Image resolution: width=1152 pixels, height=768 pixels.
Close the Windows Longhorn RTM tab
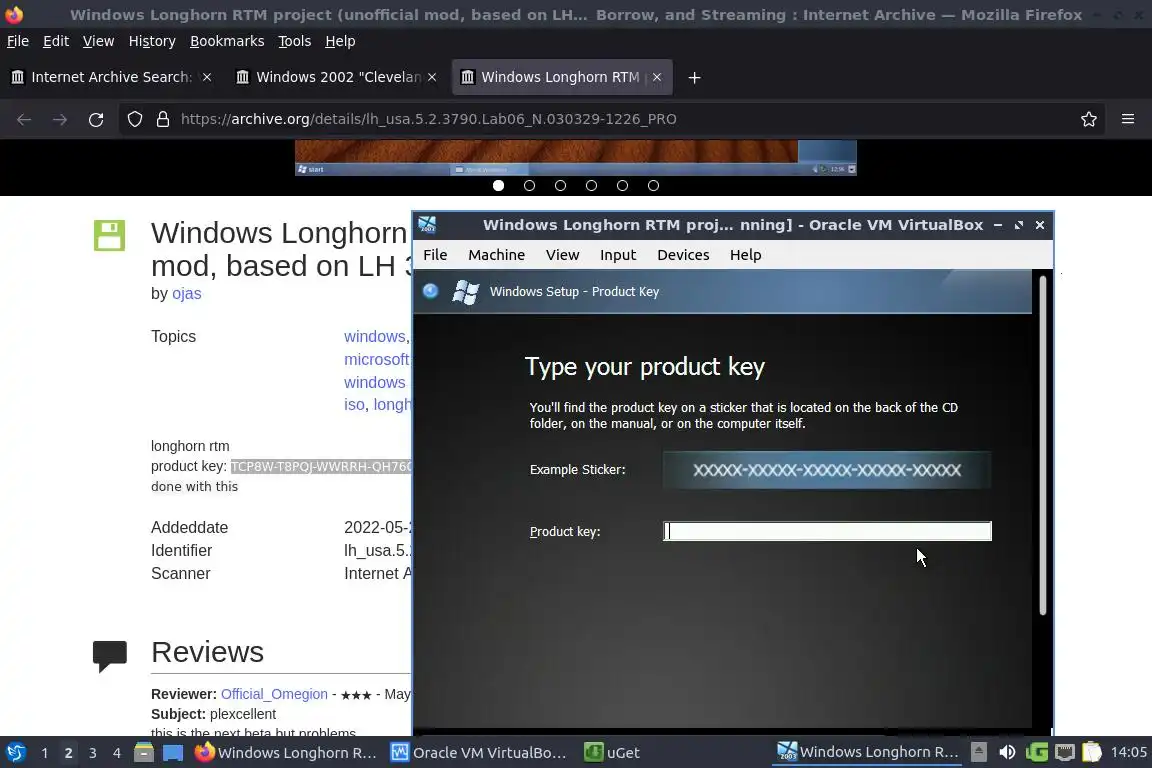click(x=657, y=77)
